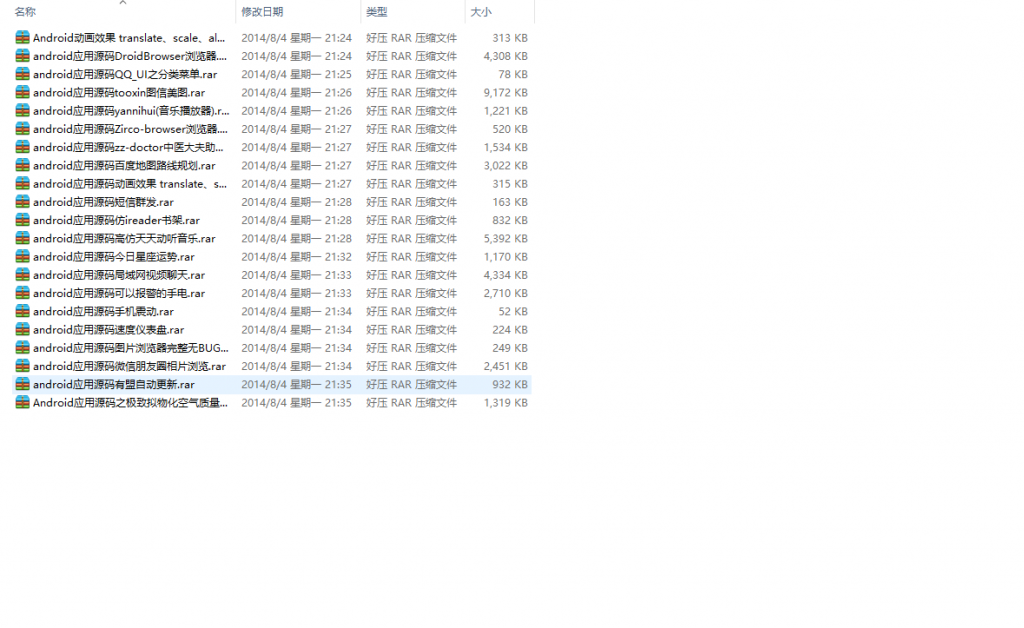1024x628 pixels.
Task: Click the 可以报警的手电.rar file name
Action: [118, 294]
